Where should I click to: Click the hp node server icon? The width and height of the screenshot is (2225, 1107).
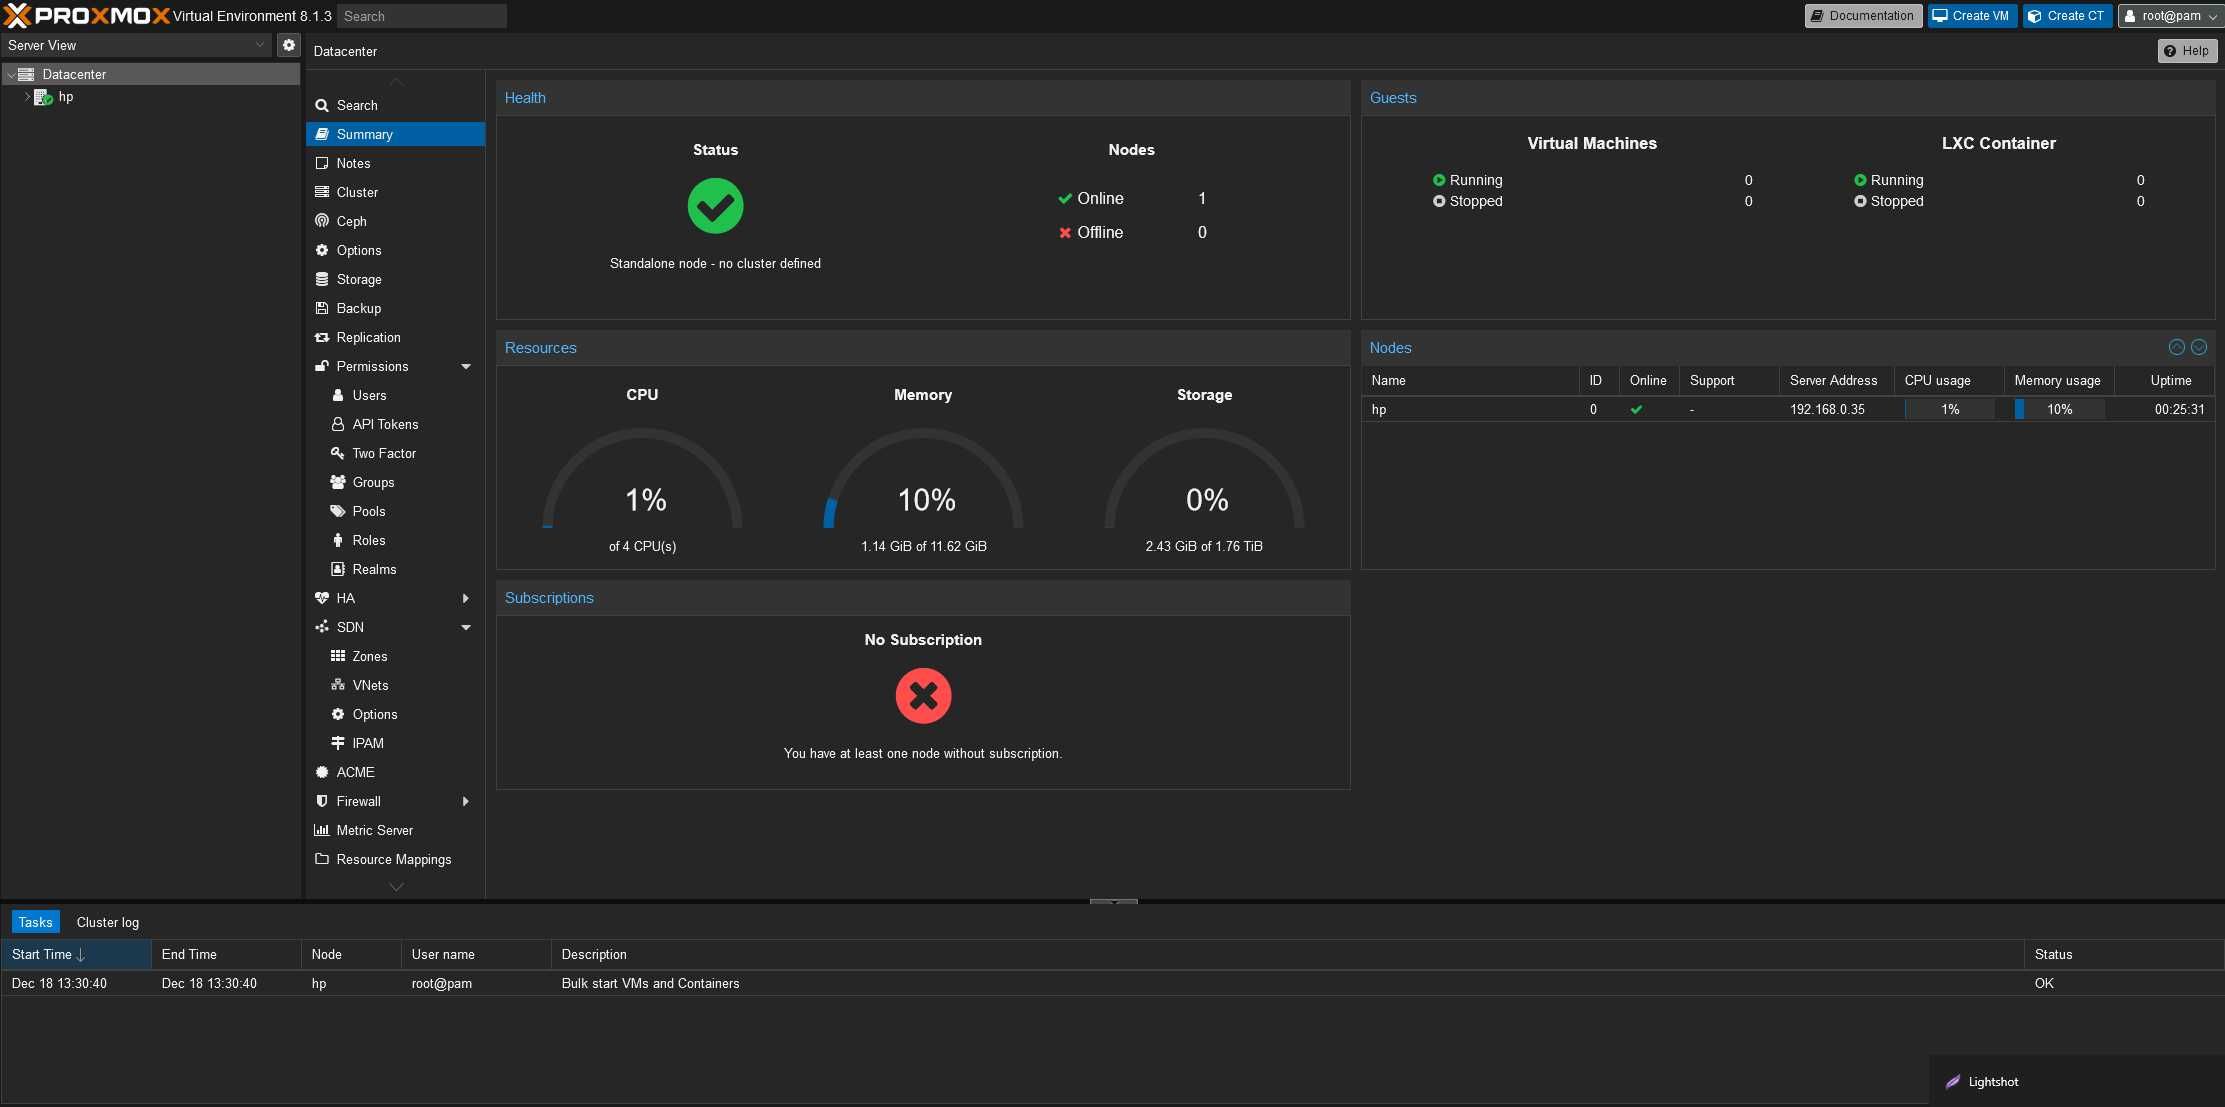[43, 97]
